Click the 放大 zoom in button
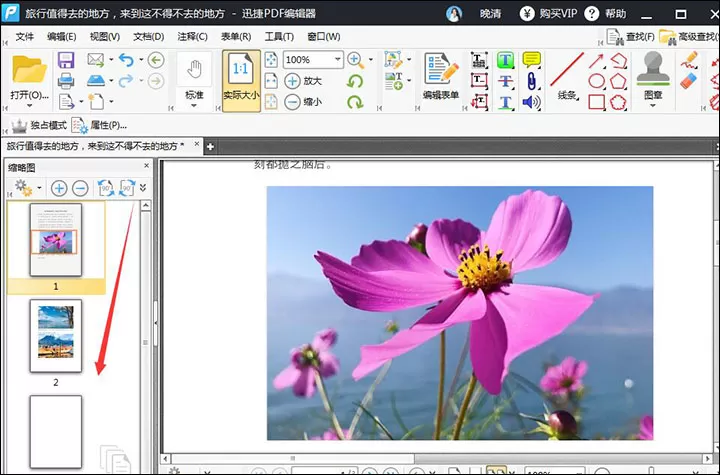The image size is (720, 475). pyautogui.click(x=303, y=81)
